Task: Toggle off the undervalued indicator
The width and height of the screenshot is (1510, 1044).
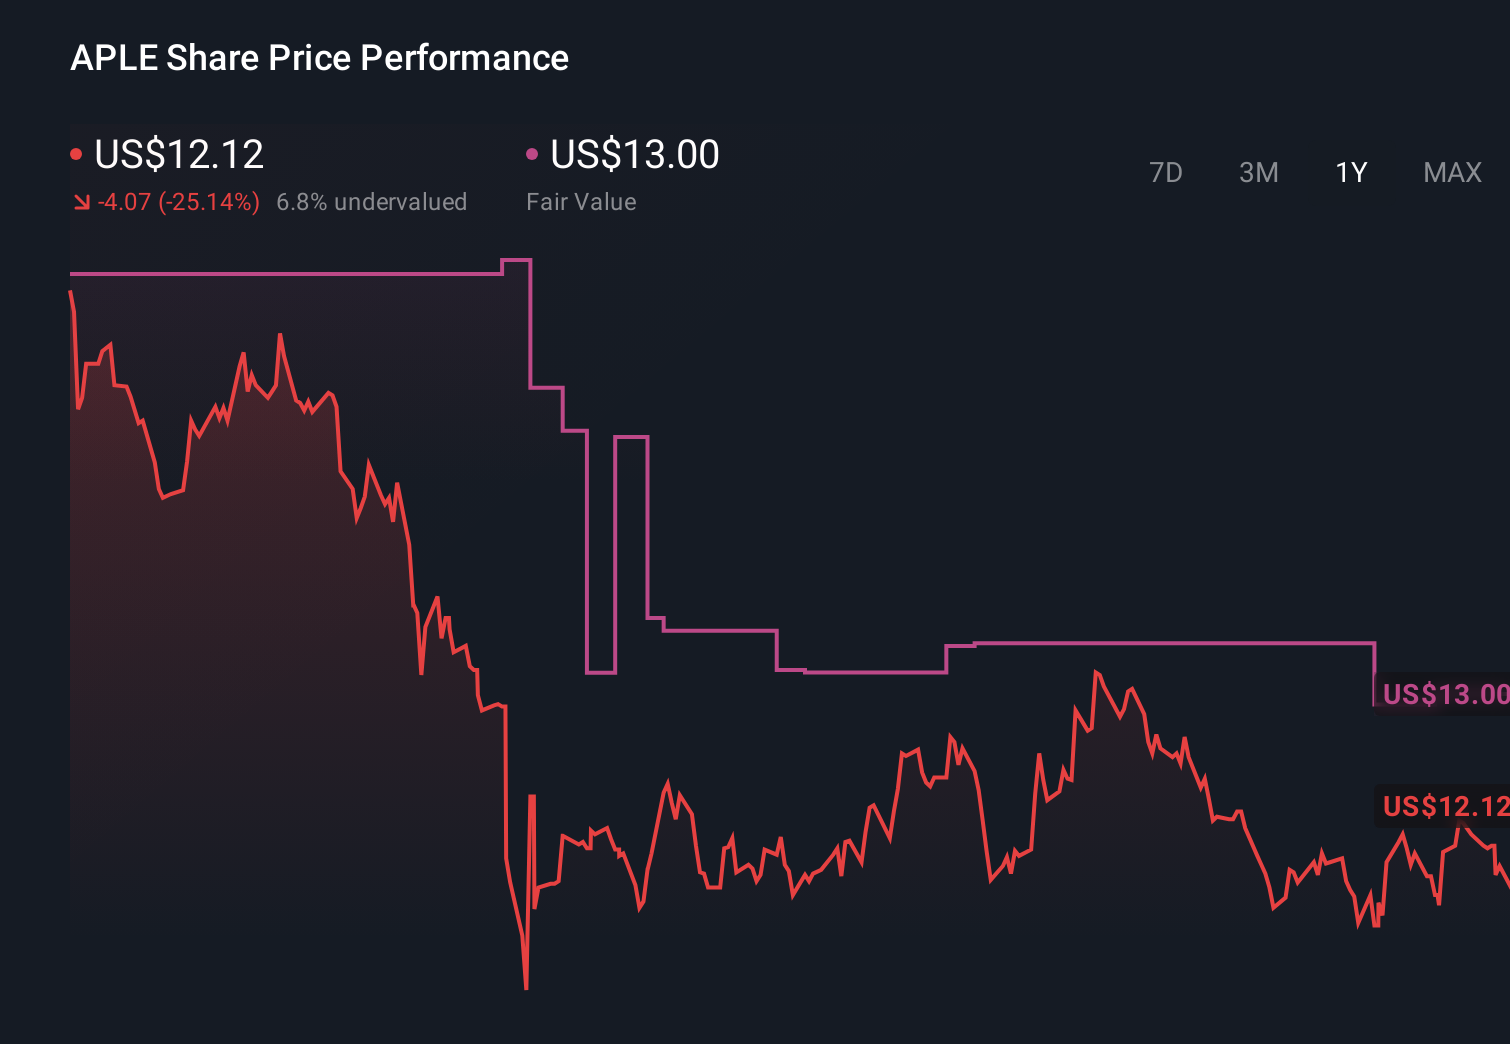Action: point(372,202)
